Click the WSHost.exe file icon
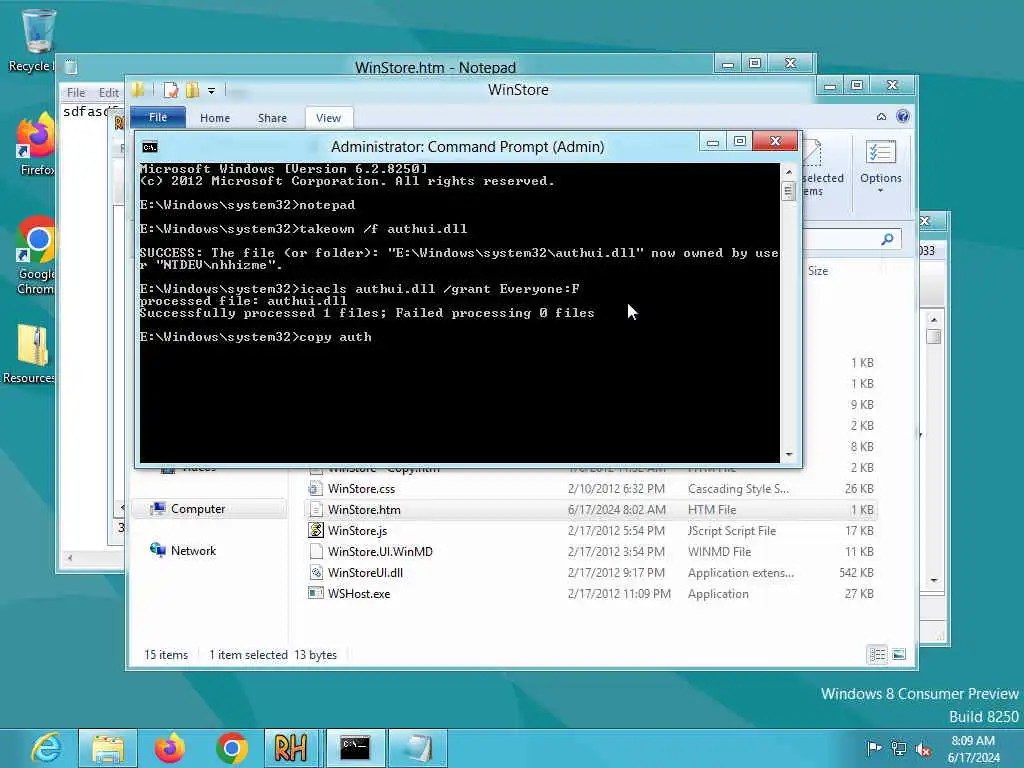Viewport: 1024px width, 768px height. pyautogui.click(x=316, y=593)
